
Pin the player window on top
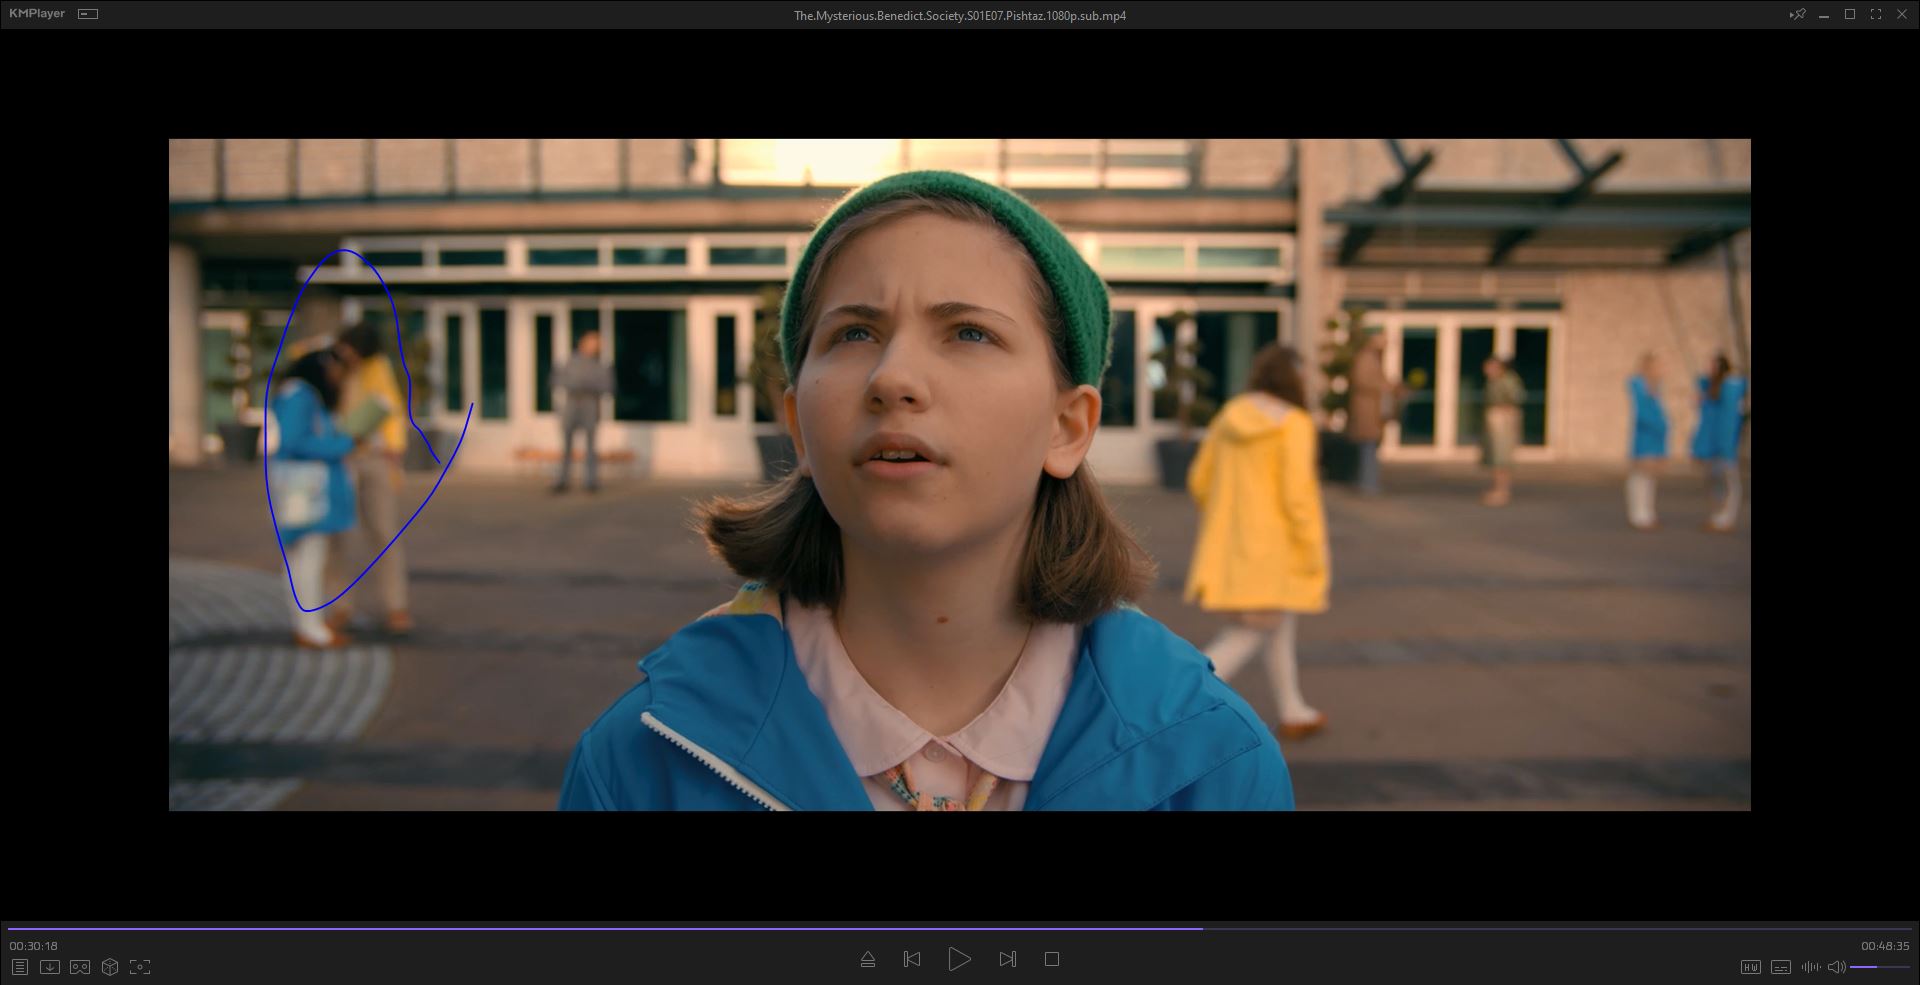tap(1798, 14)
